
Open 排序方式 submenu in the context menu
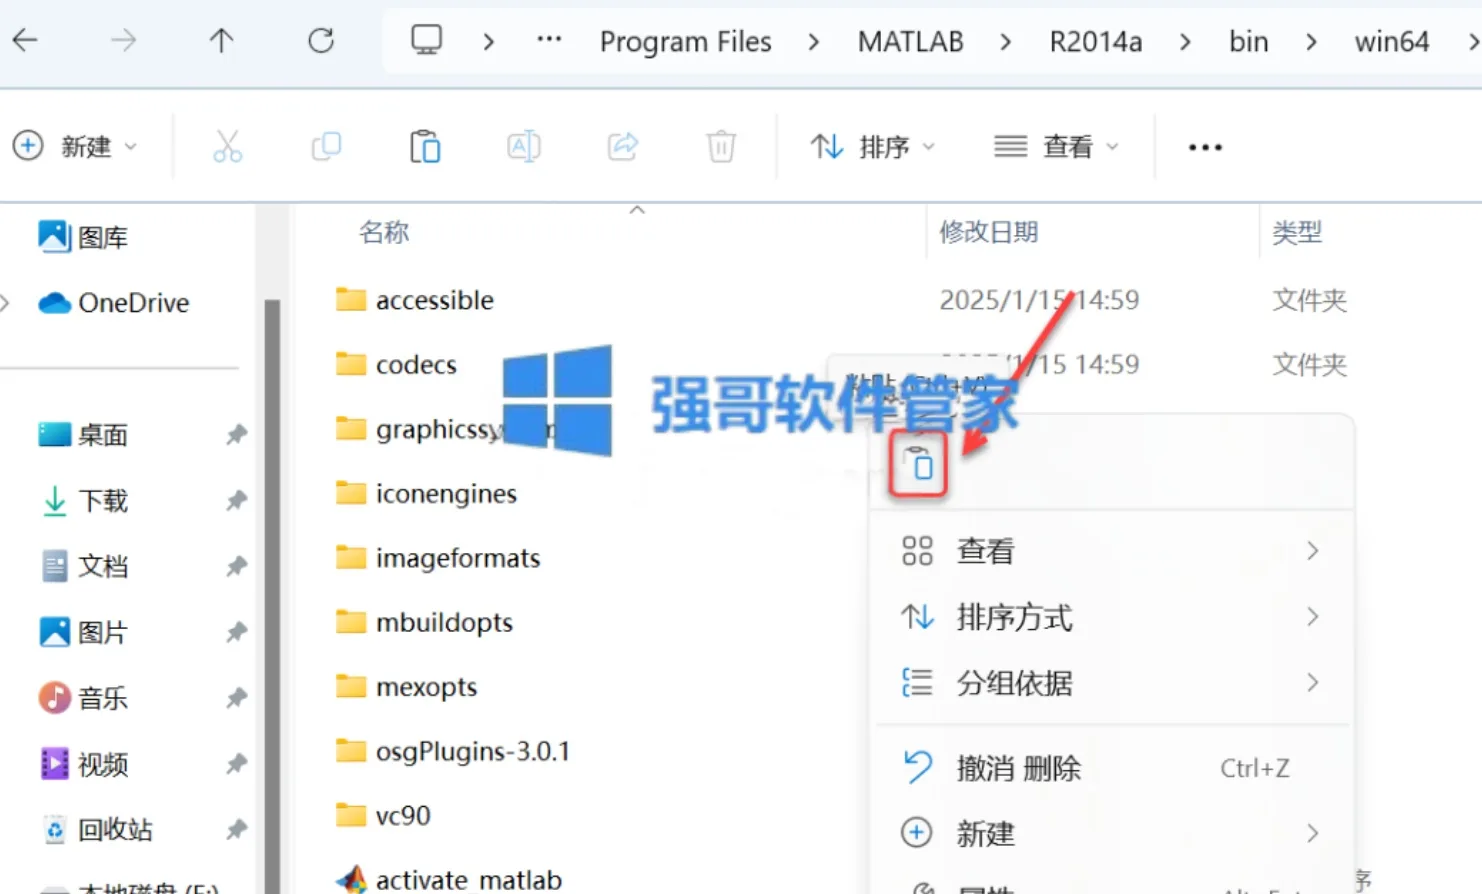coord(1110,617)
